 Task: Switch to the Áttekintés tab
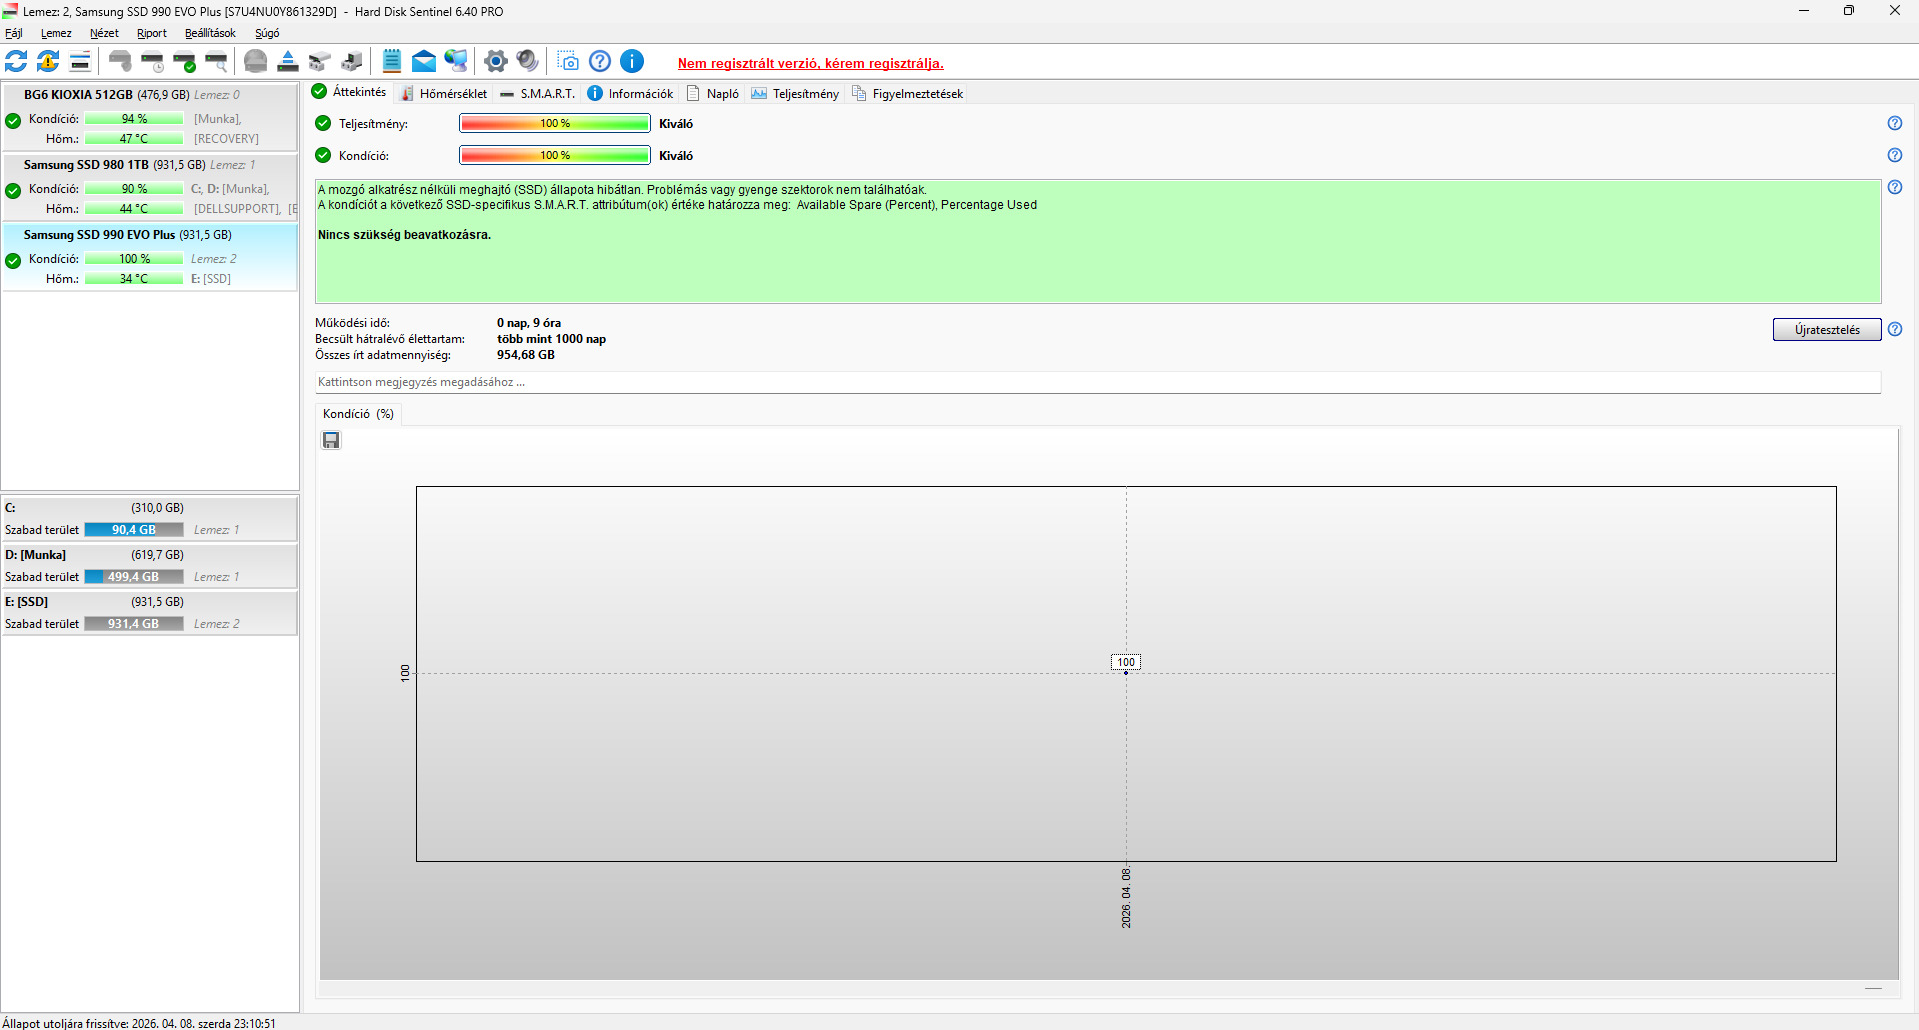coord(349,92)
